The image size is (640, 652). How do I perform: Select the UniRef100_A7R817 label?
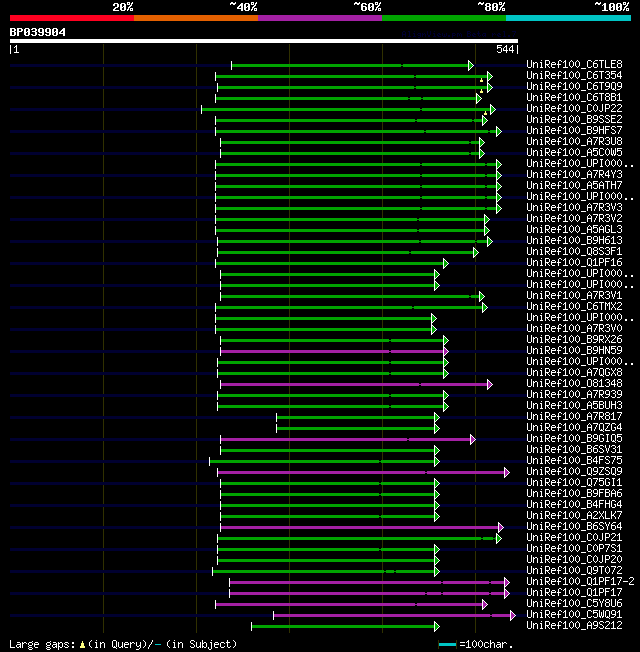574,416
